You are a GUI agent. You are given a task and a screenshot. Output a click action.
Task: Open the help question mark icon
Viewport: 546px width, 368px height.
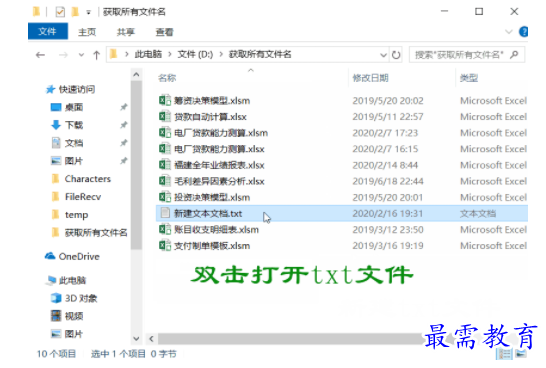tap(523, 32)
